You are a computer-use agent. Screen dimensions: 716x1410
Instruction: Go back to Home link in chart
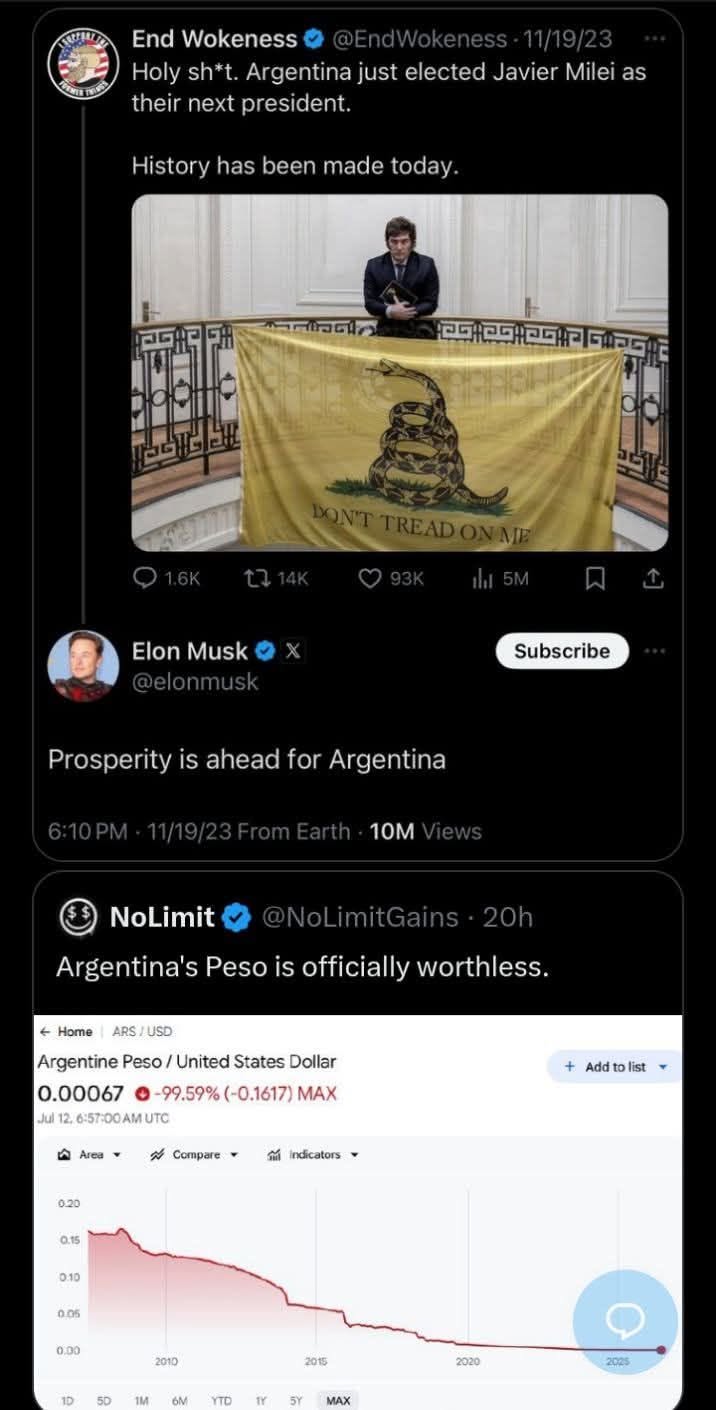tap(67, 1031)
